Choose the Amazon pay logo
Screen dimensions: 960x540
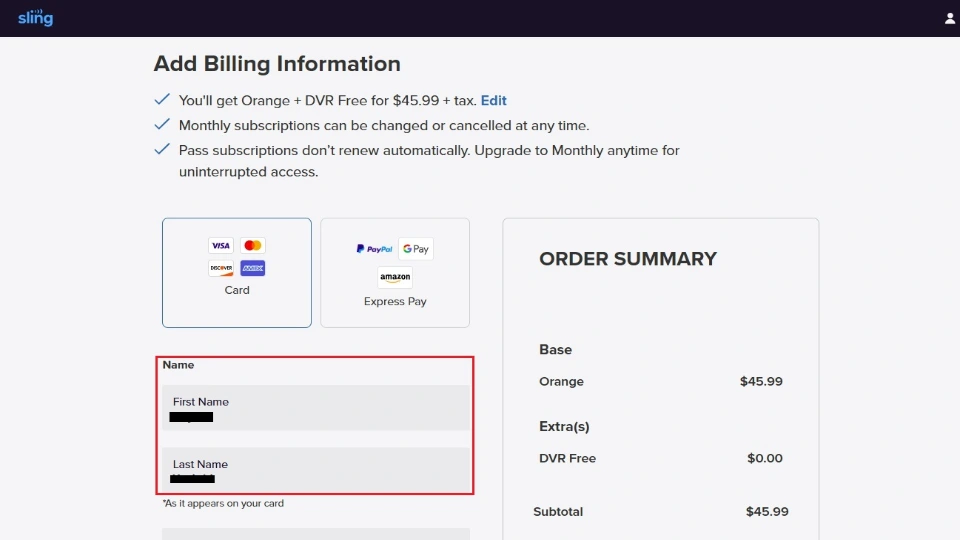(x=395, y=278)
